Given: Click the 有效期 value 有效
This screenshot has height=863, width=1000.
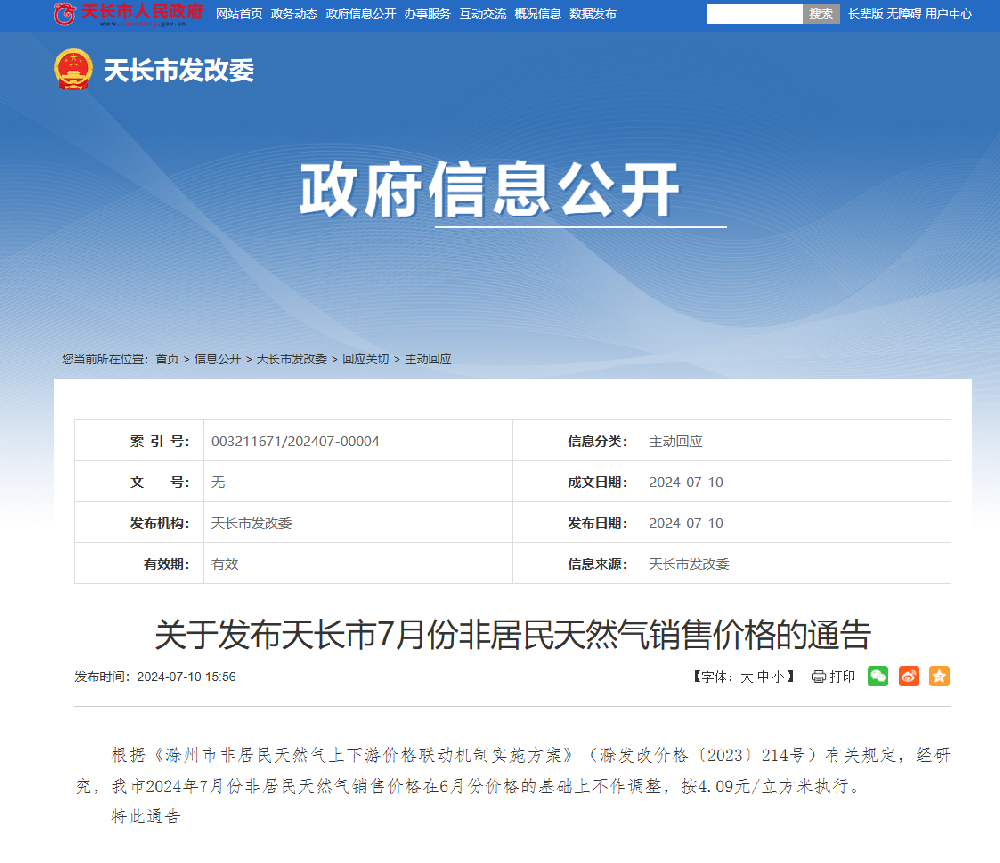Looking at the screenshot, I should (x=224, y=564).
